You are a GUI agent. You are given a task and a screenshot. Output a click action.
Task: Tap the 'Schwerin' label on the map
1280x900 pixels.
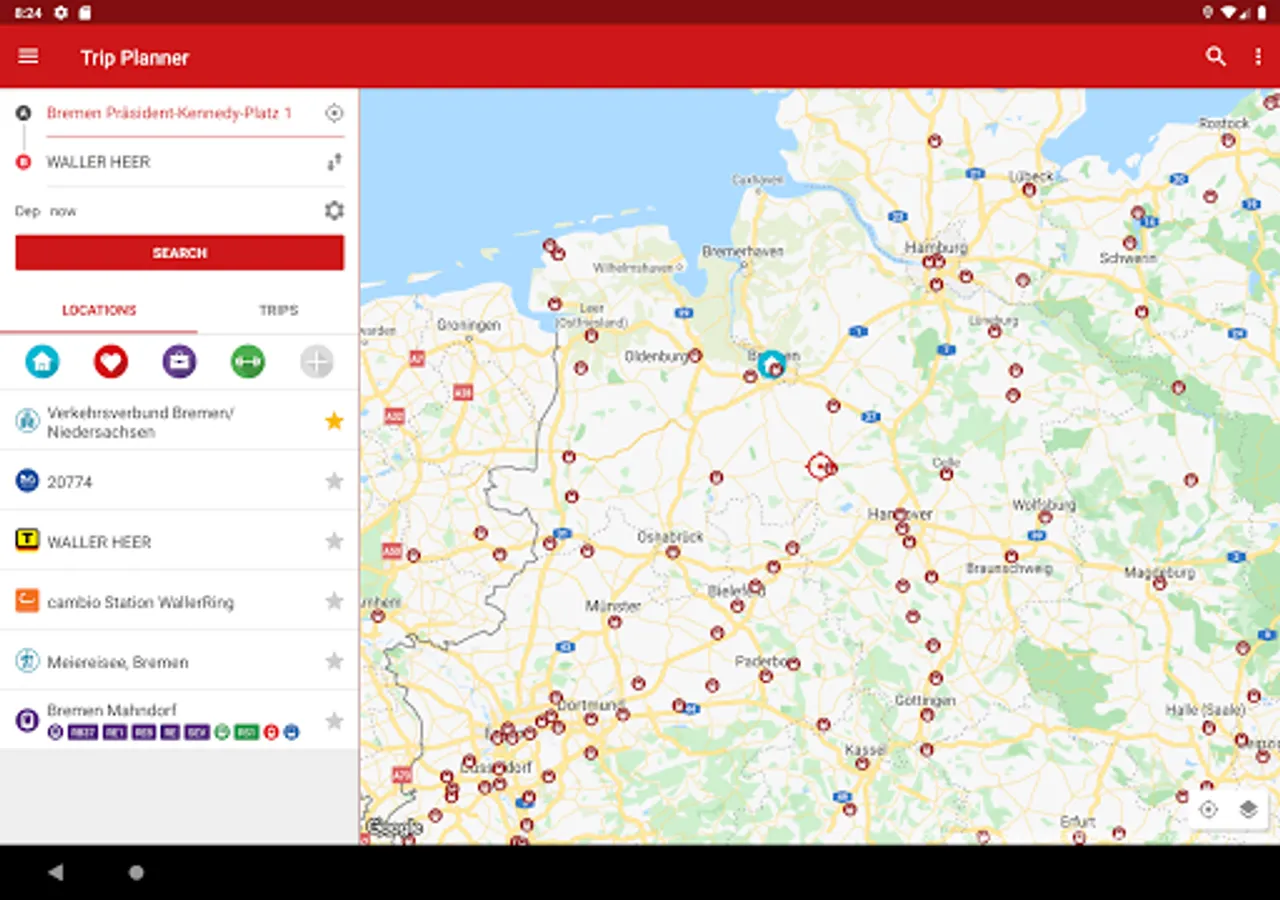[x=1128, y=257]
